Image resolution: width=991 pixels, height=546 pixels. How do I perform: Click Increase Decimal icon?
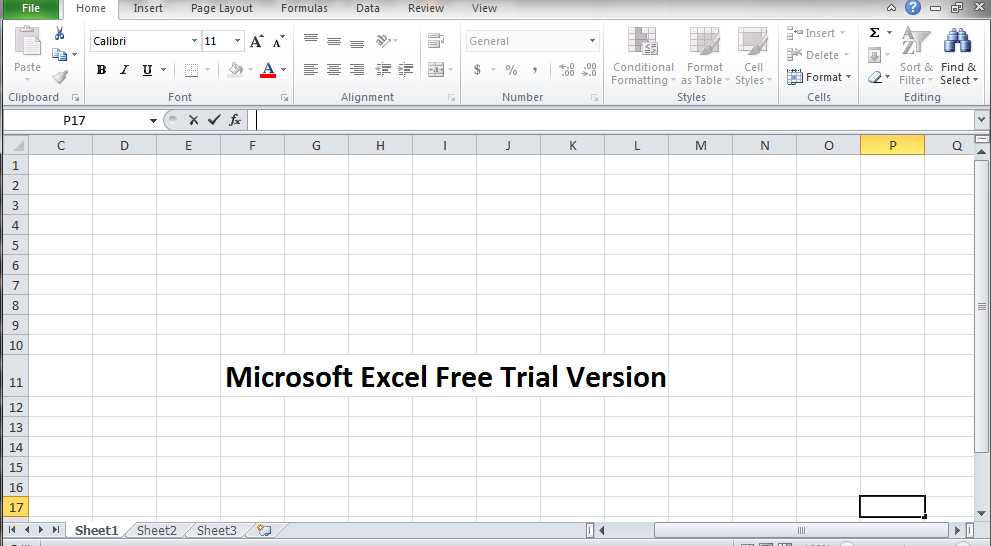[567, 70]
